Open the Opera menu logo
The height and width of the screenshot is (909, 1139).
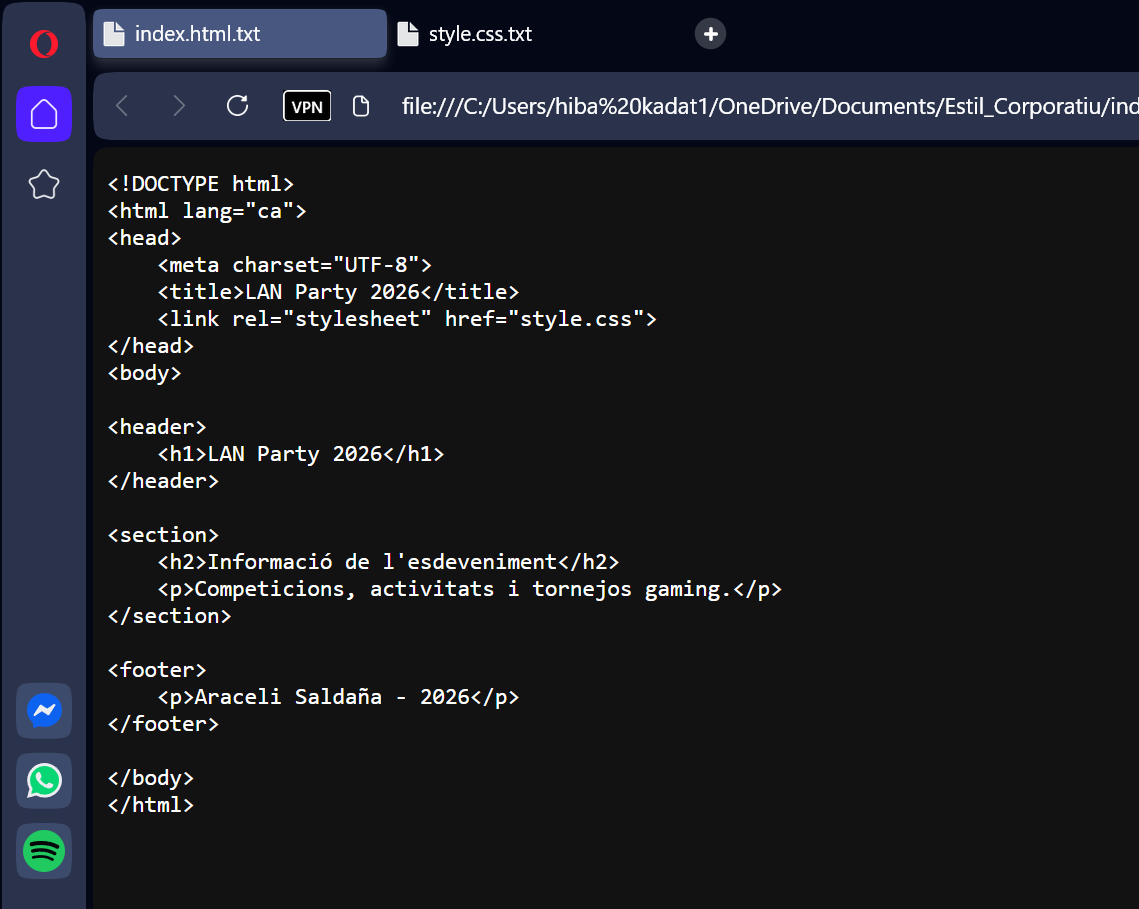pyautogui.click(x=44, y=44)
